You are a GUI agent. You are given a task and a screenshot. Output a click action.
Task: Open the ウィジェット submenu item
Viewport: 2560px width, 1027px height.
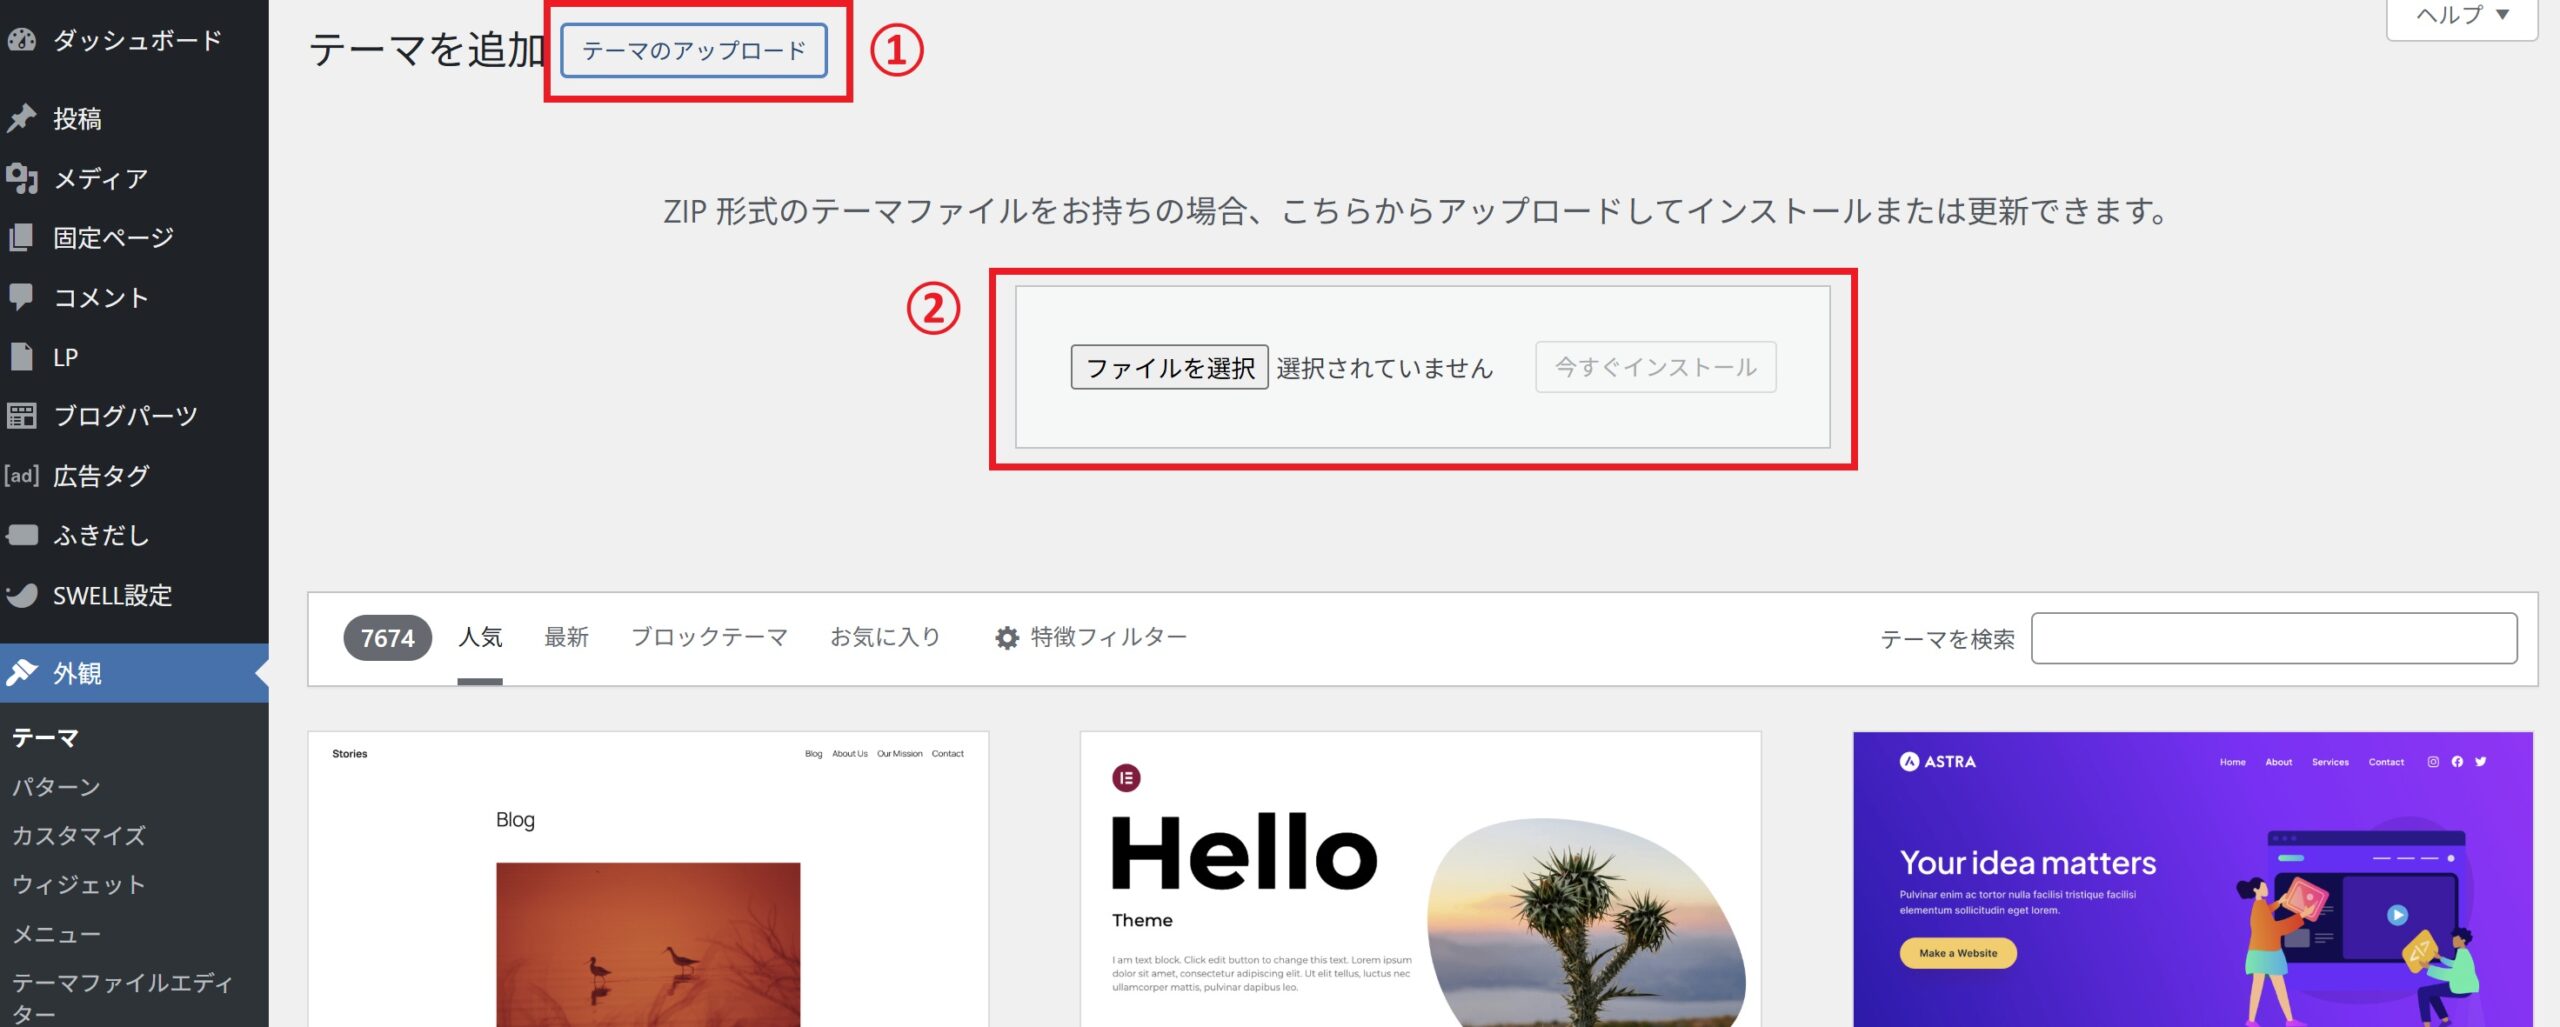79,884
